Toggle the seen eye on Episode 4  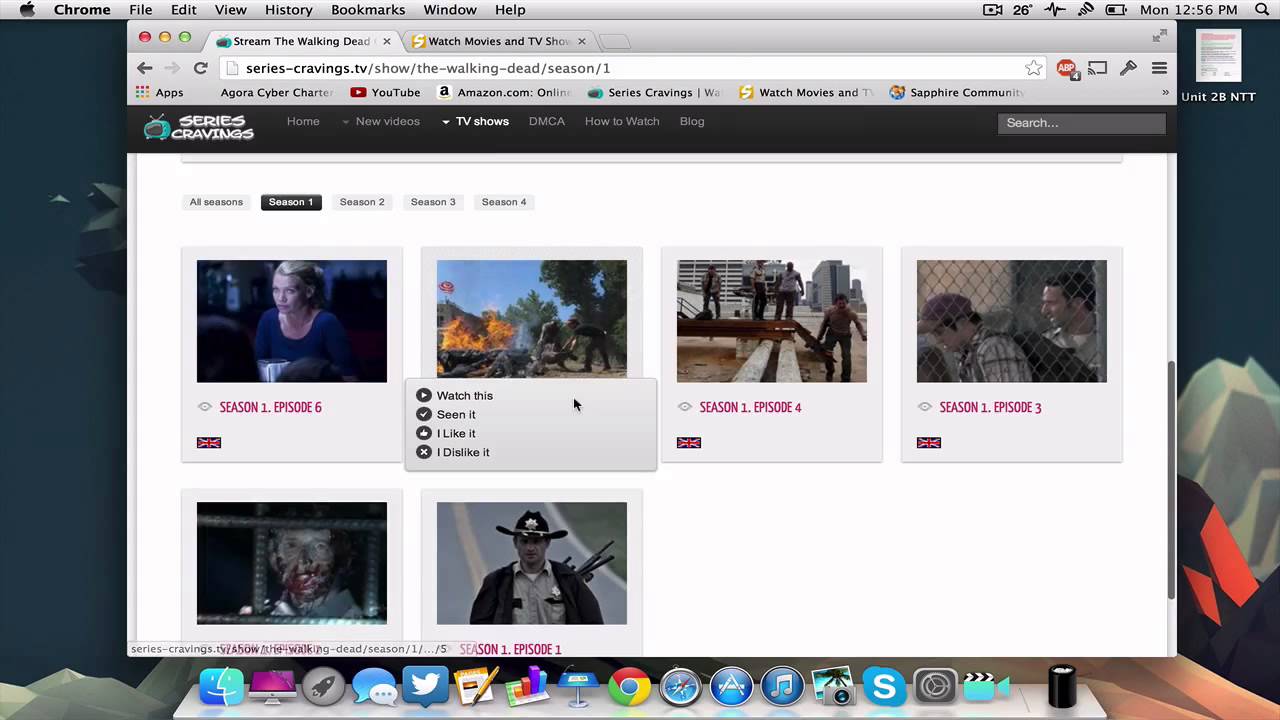[685, 407]
